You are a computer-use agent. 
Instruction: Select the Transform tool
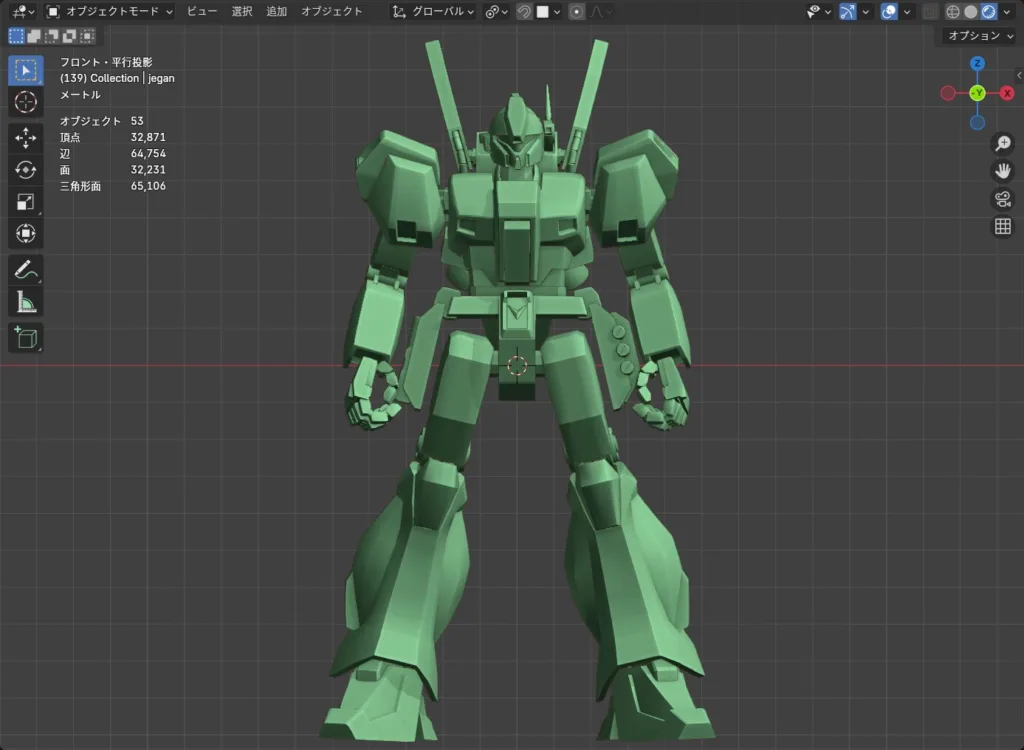click(x=26, y=234)
